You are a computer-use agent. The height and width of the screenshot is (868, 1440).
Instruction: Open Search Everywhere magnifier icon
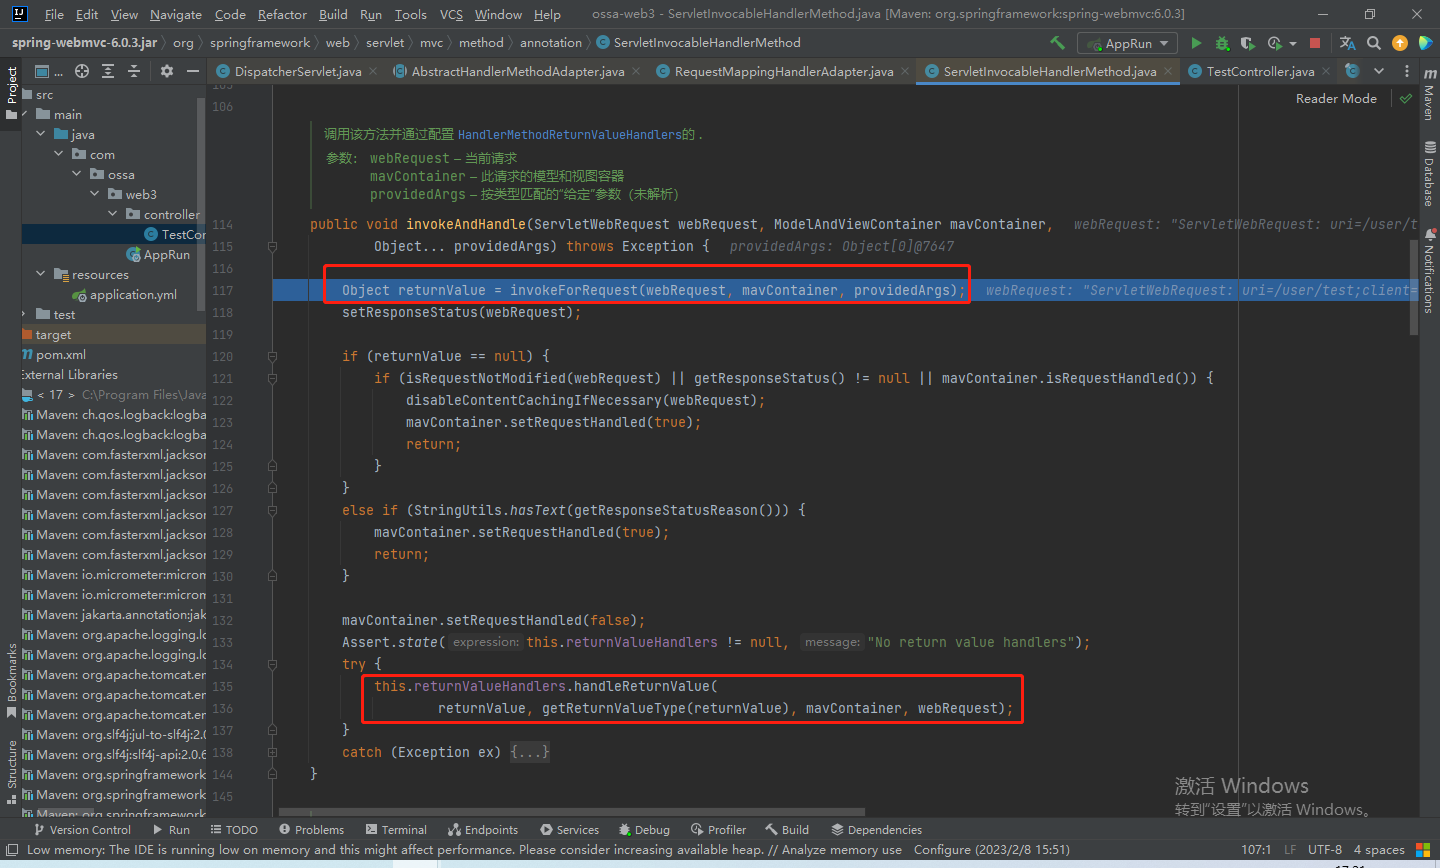pyautogui.click(x=1374, y=43)
